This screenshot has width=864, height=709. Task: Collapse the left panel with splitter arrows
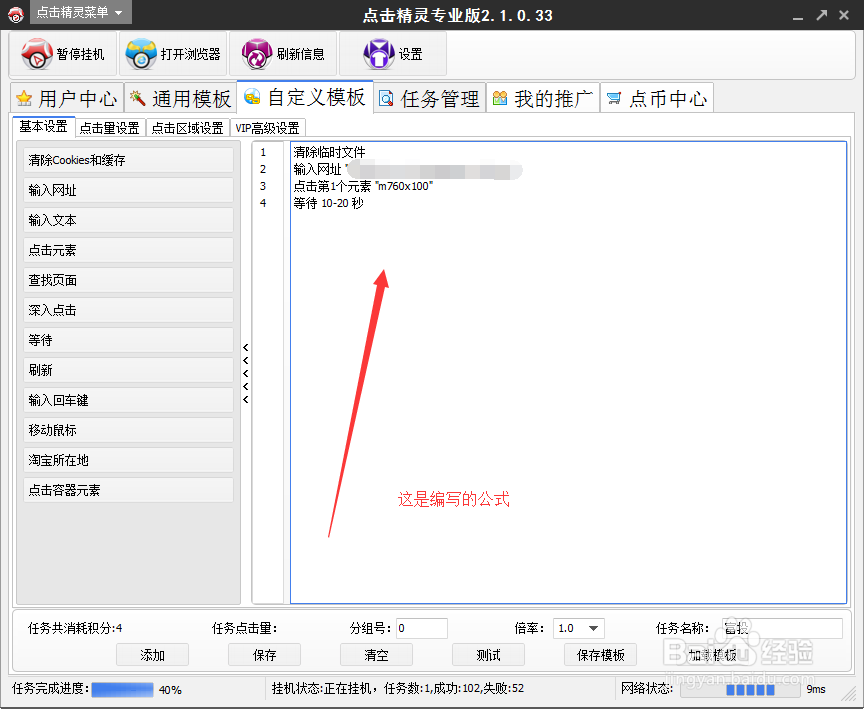coord(246,373)
